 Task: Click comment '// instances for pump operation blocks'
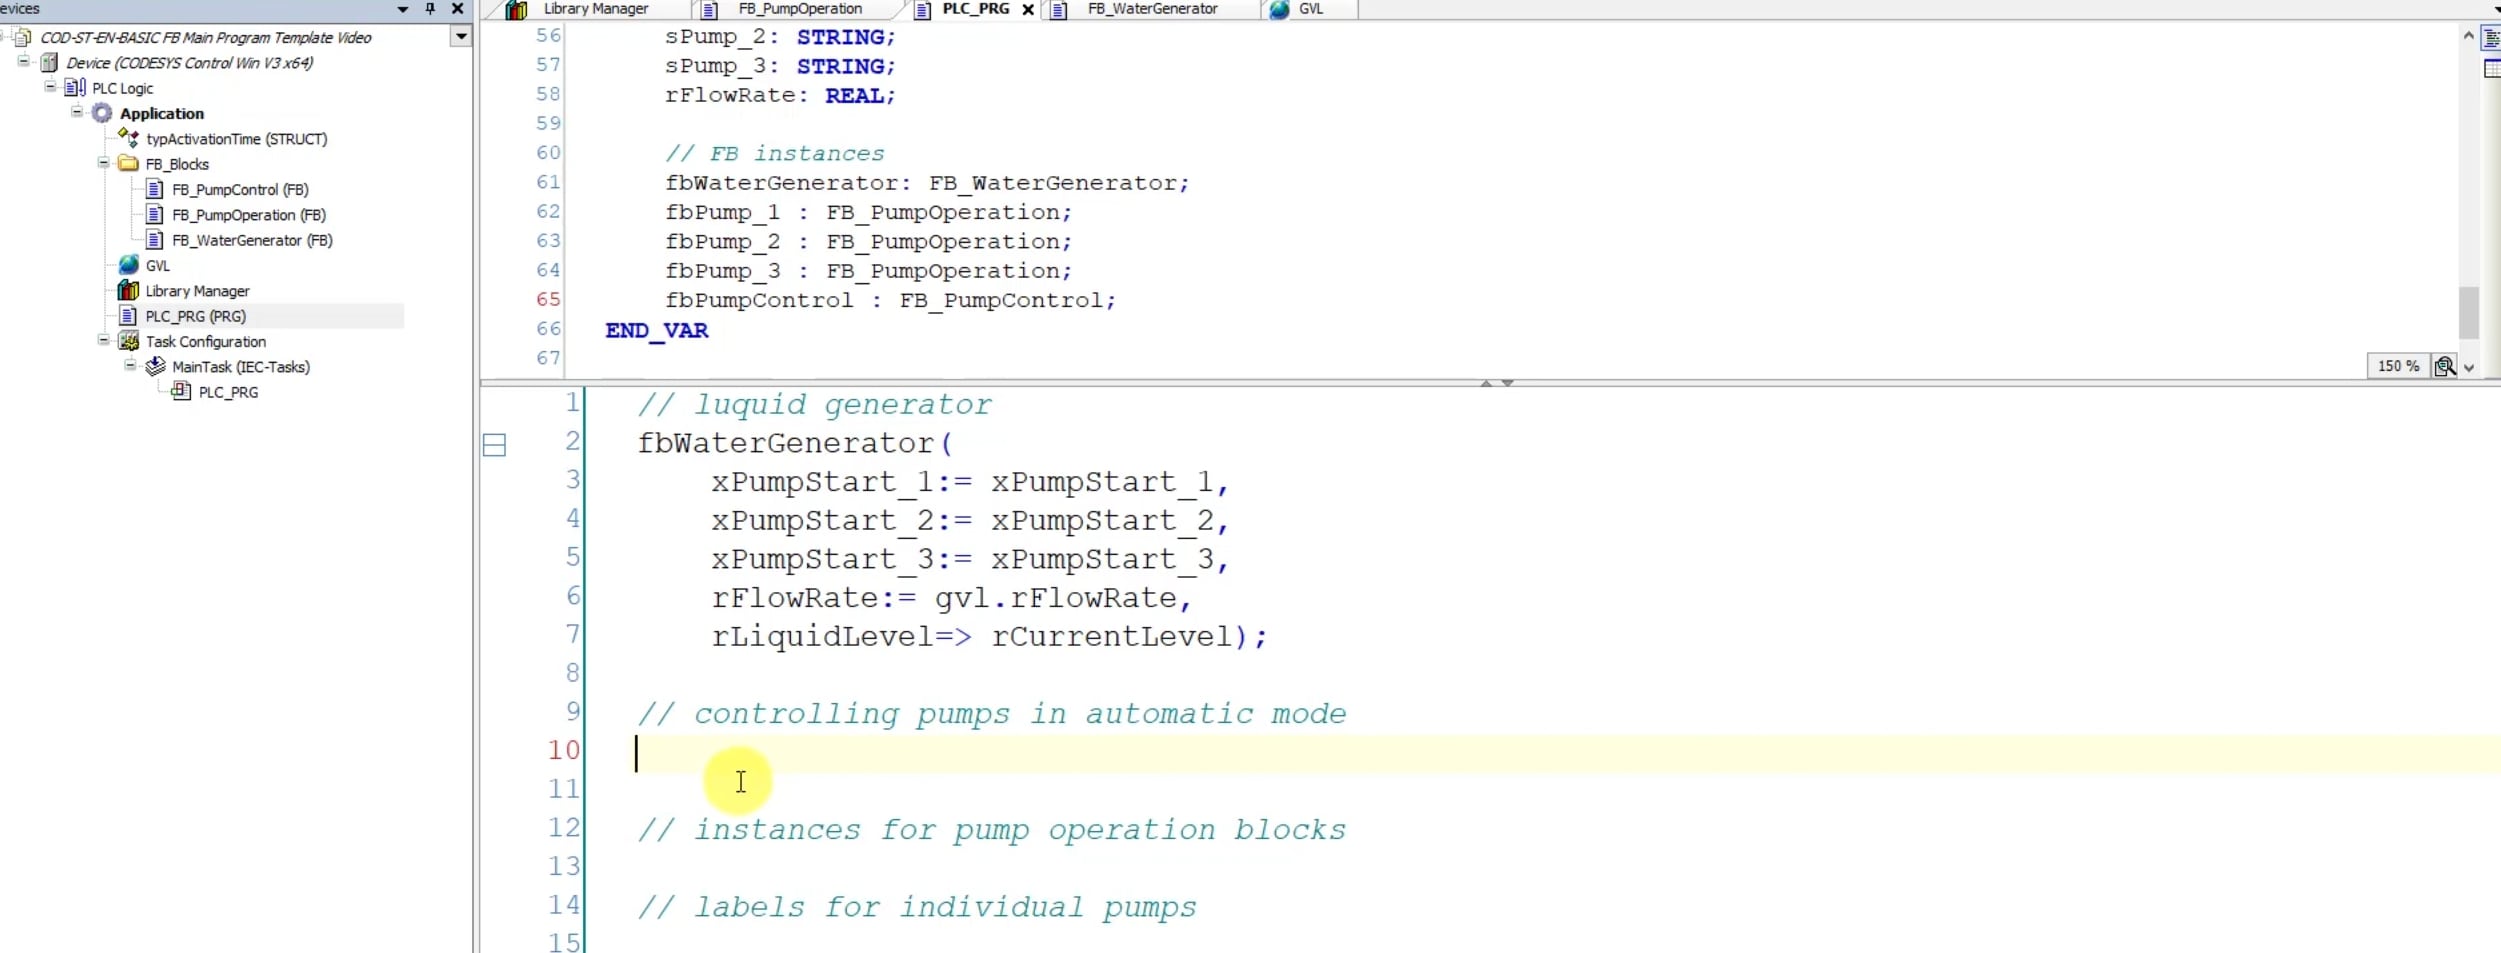point(992,830)
